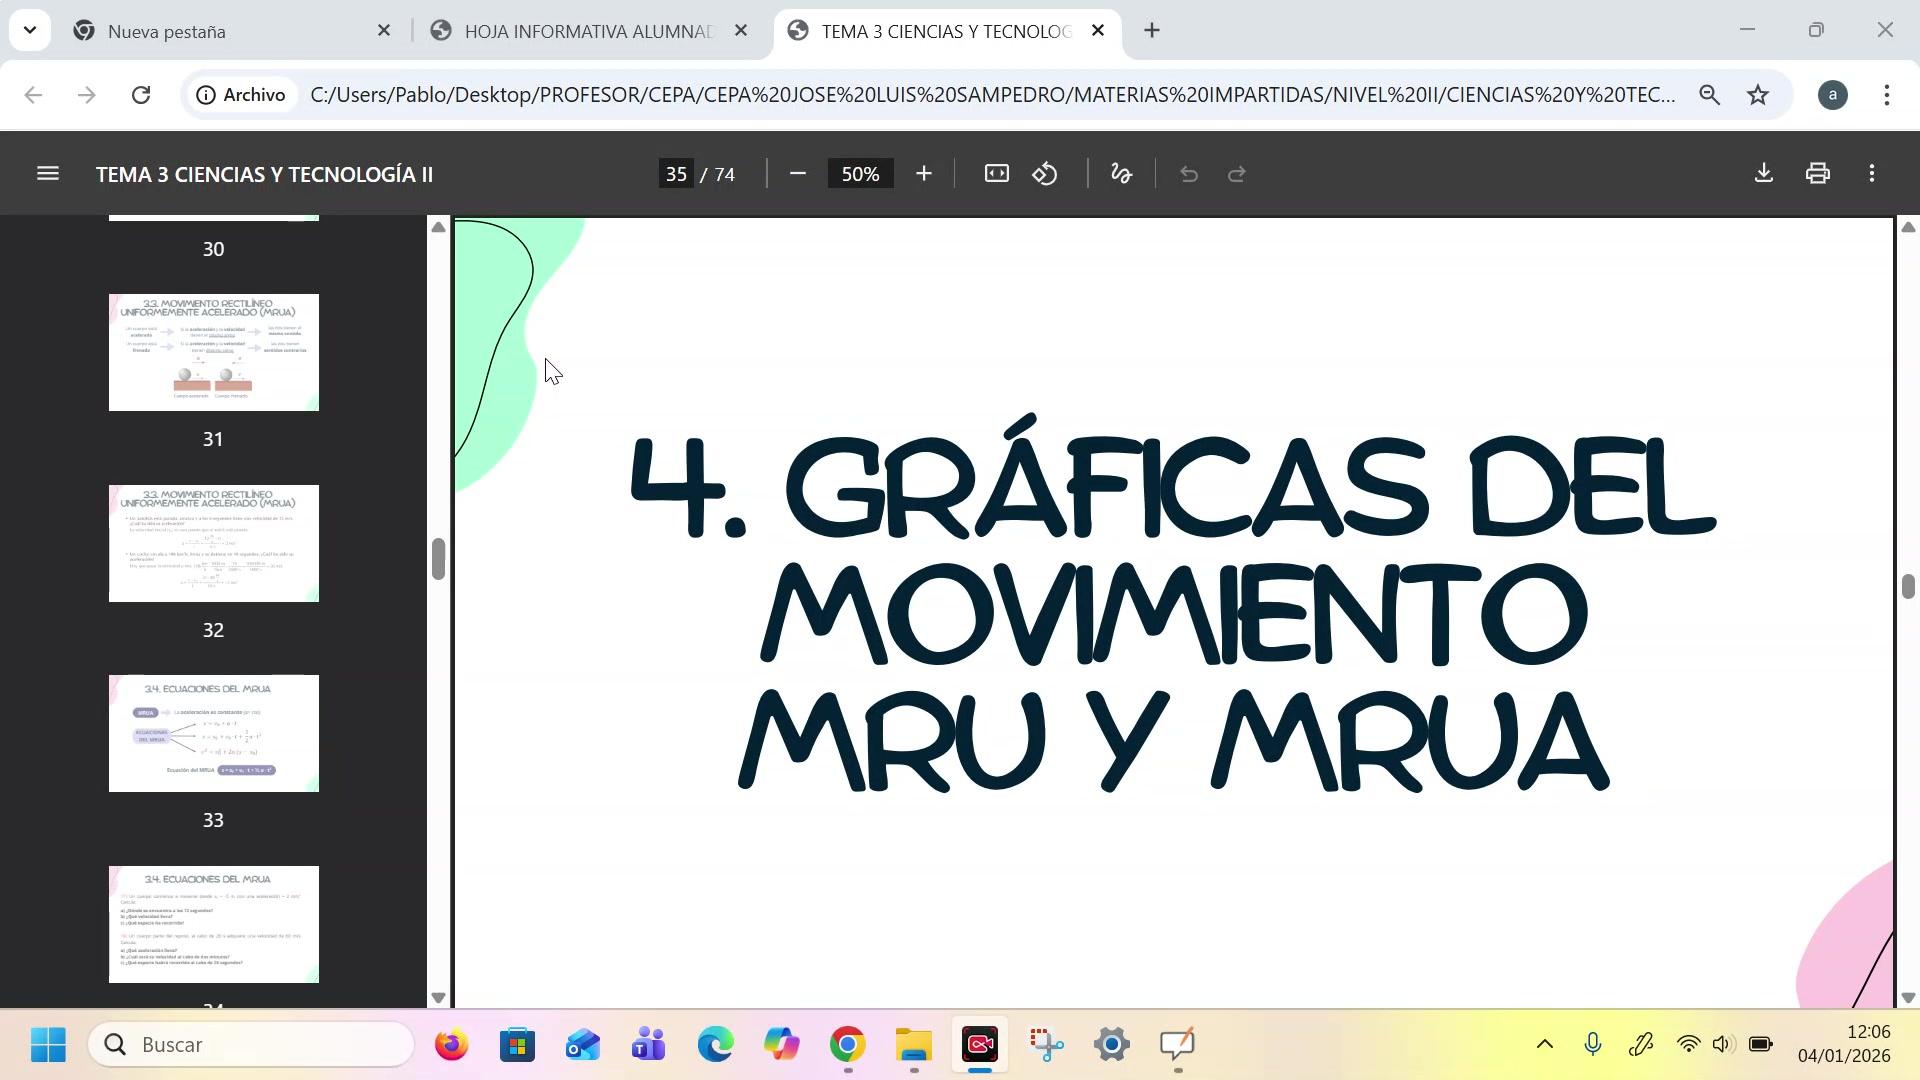Reload the page
Image resolution: width=1920 pixels, height=1080 pixels.
(141, 95)
